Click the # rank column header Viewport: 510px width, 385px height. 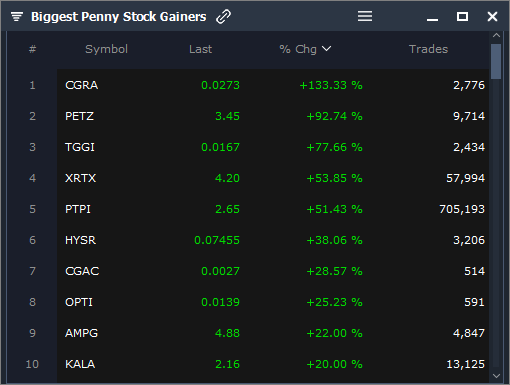coord(32,49)
